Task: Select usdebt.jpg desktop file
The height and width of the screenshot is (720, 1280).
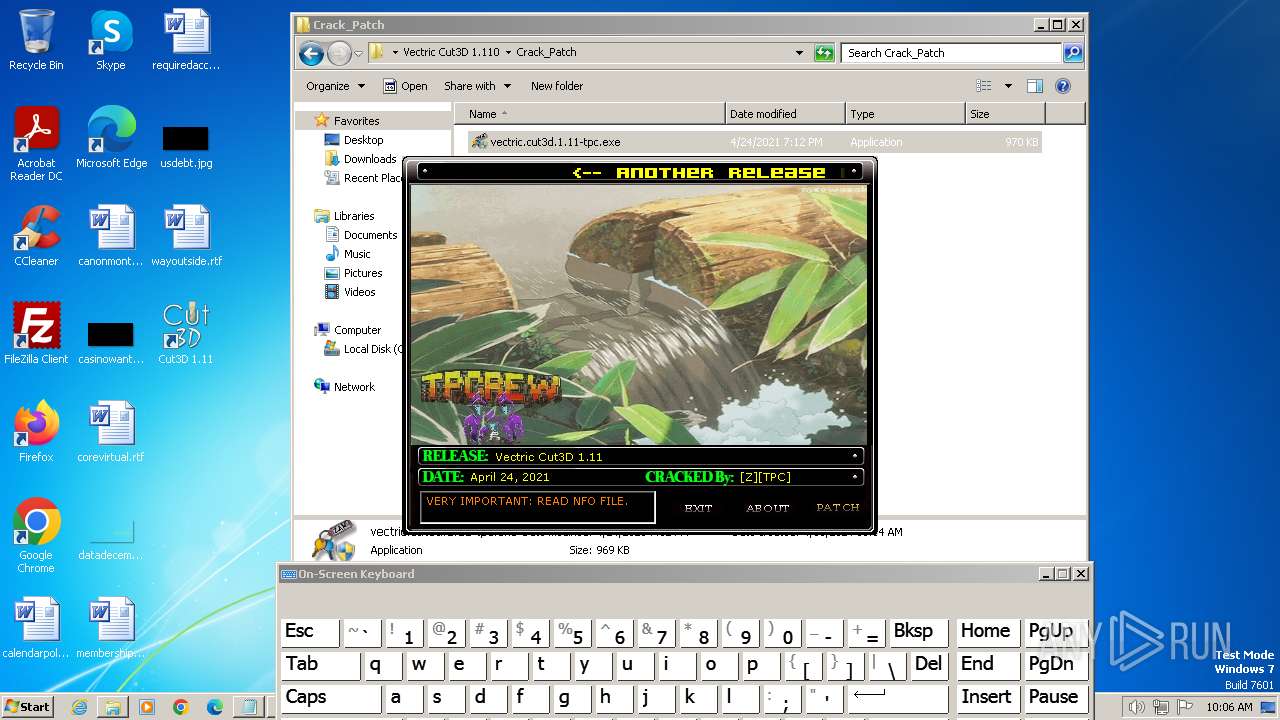Action: pos(186,145)
